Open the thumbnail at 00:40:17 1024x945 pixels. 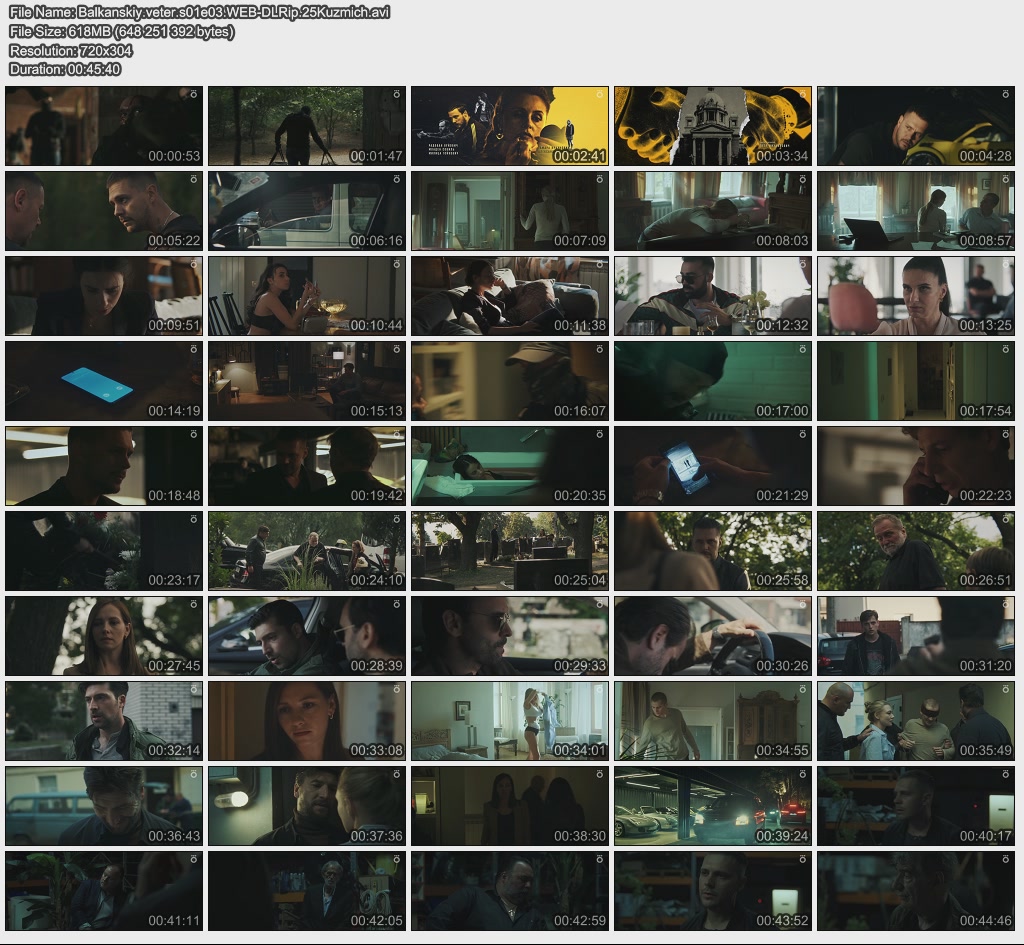coord(916,807)
